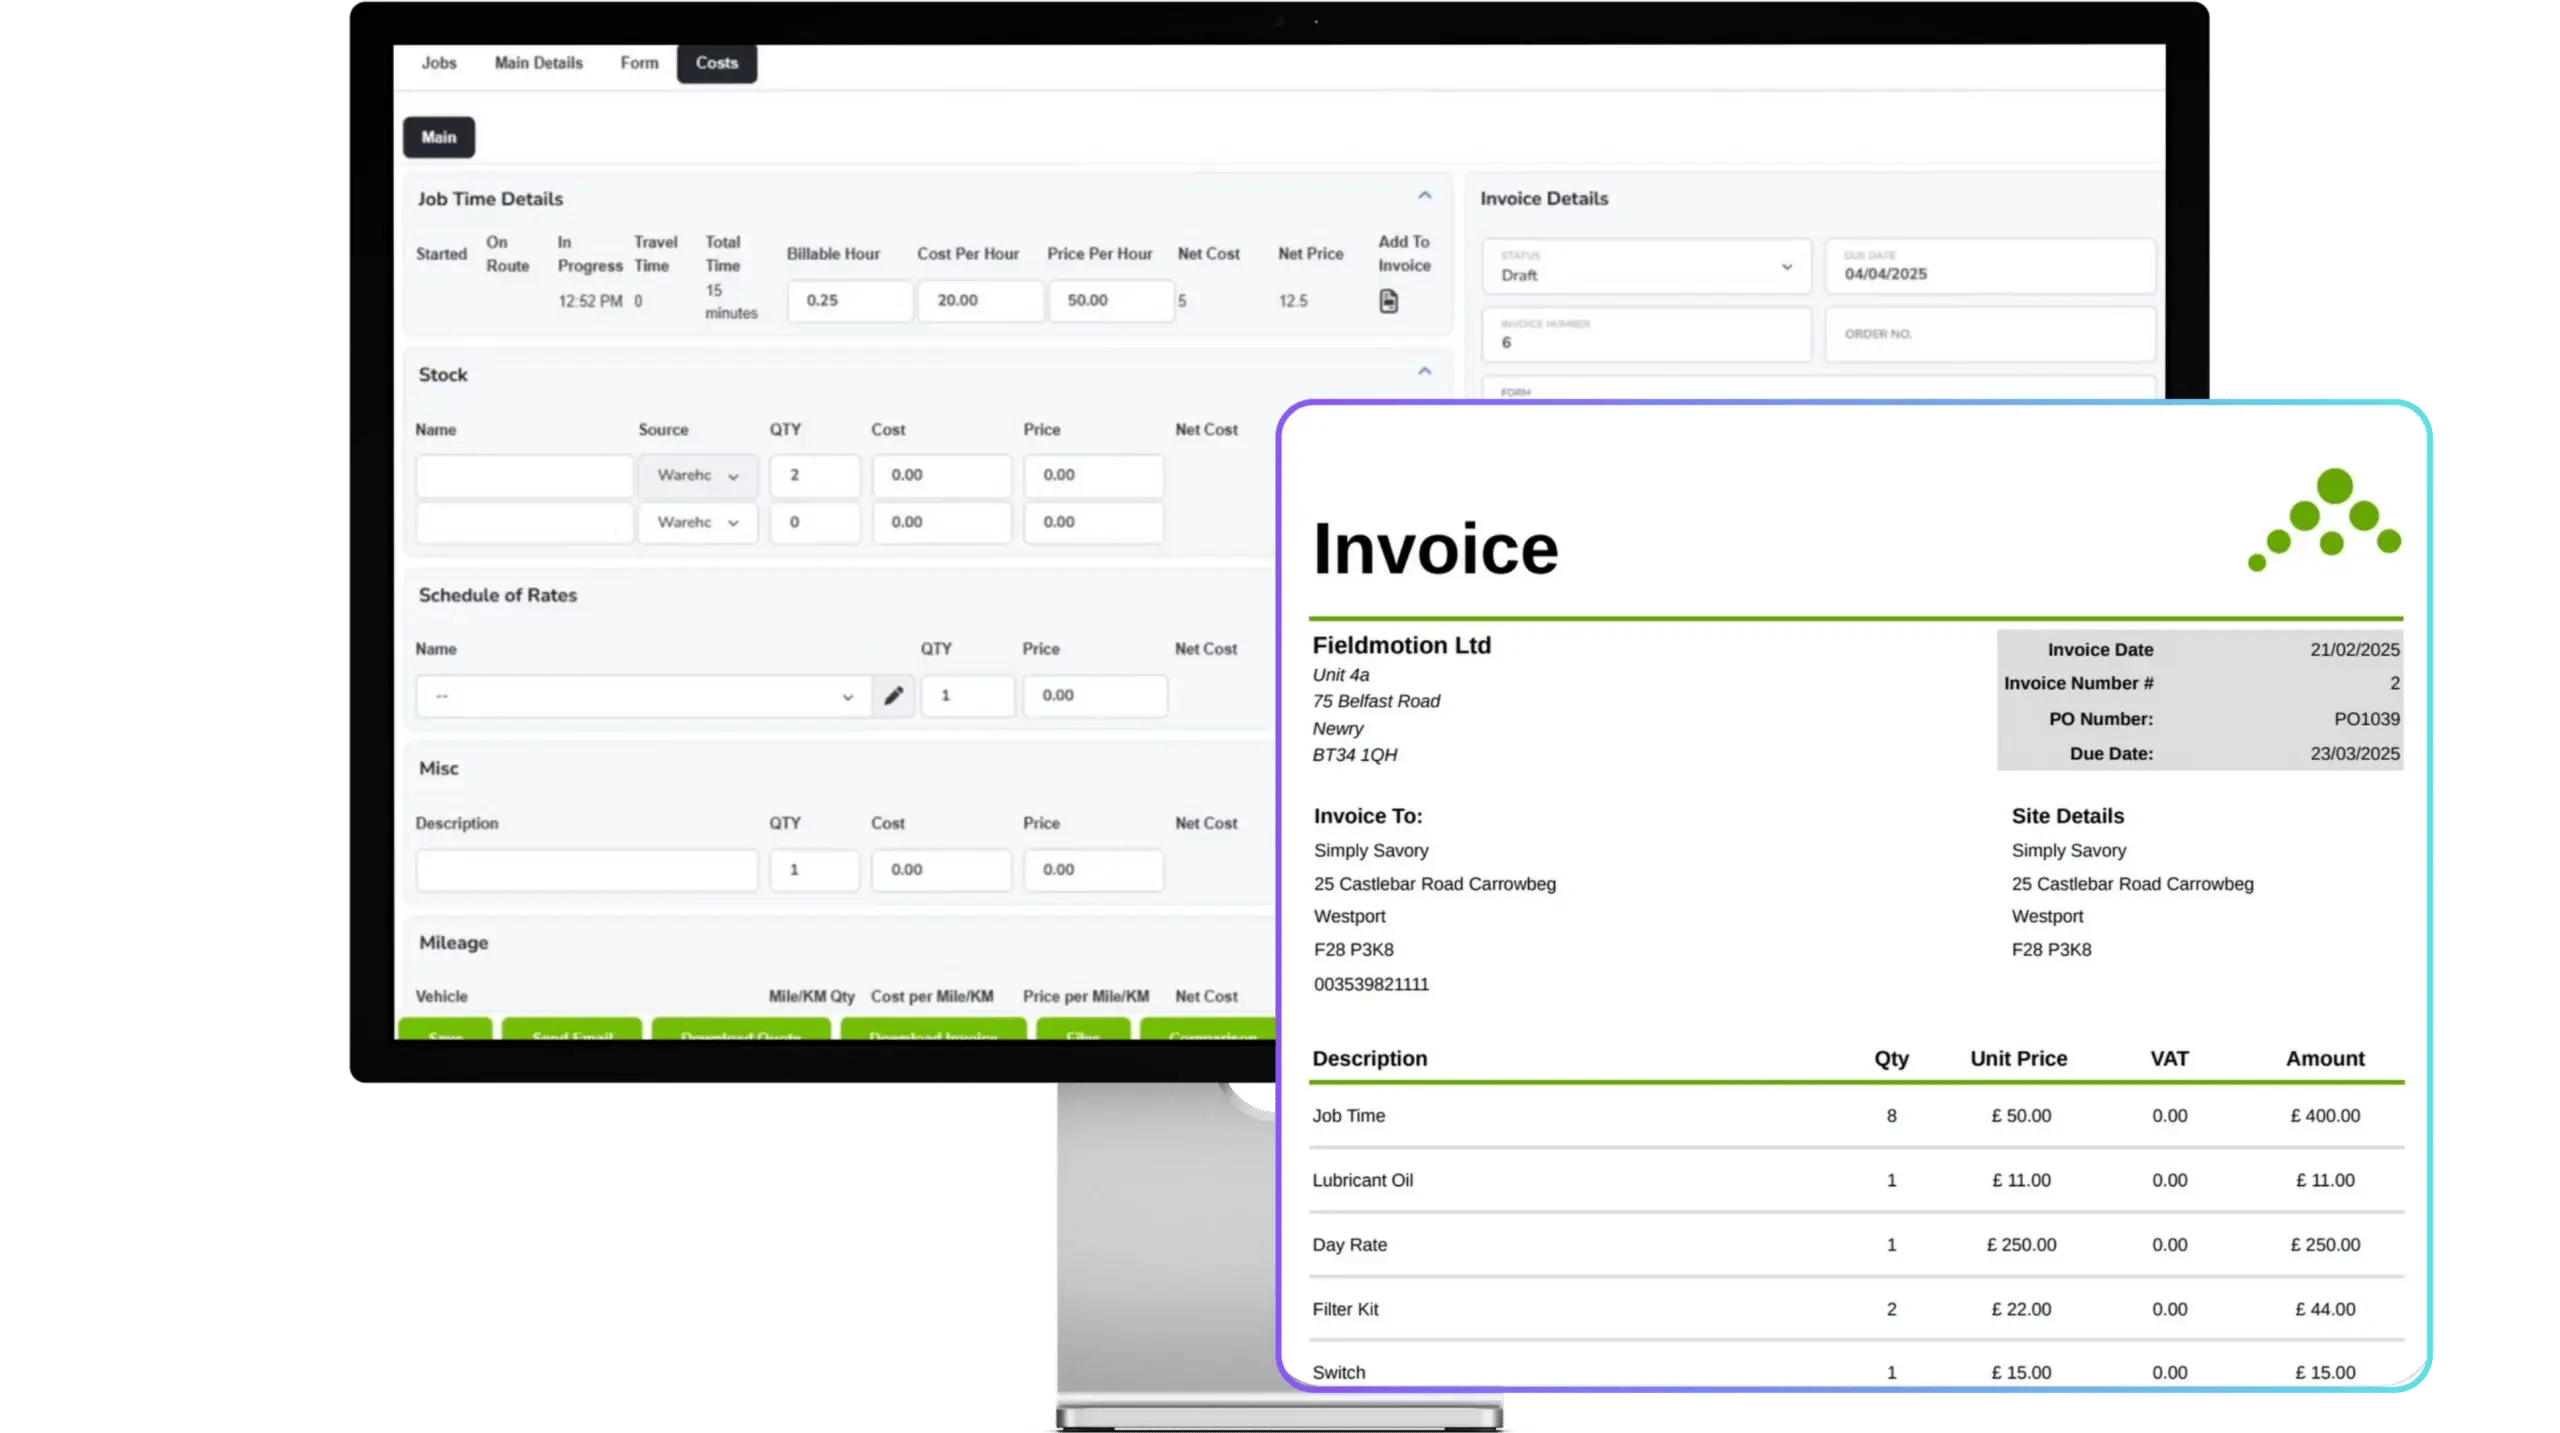2560x1433 pixels.
Task: Click the green dotted logo on the invoice
Action: pos(2324,520)
